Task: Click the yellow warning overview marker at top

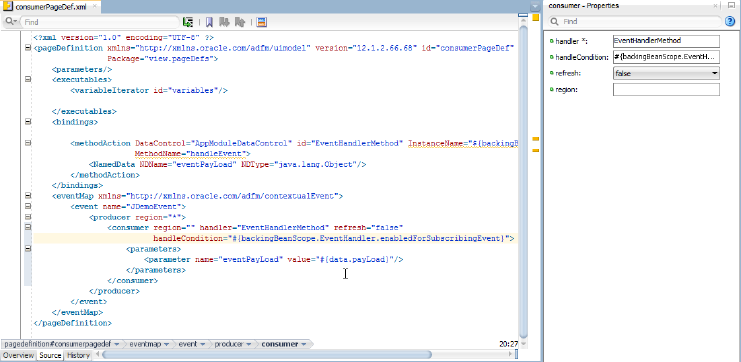Action: 535,17
